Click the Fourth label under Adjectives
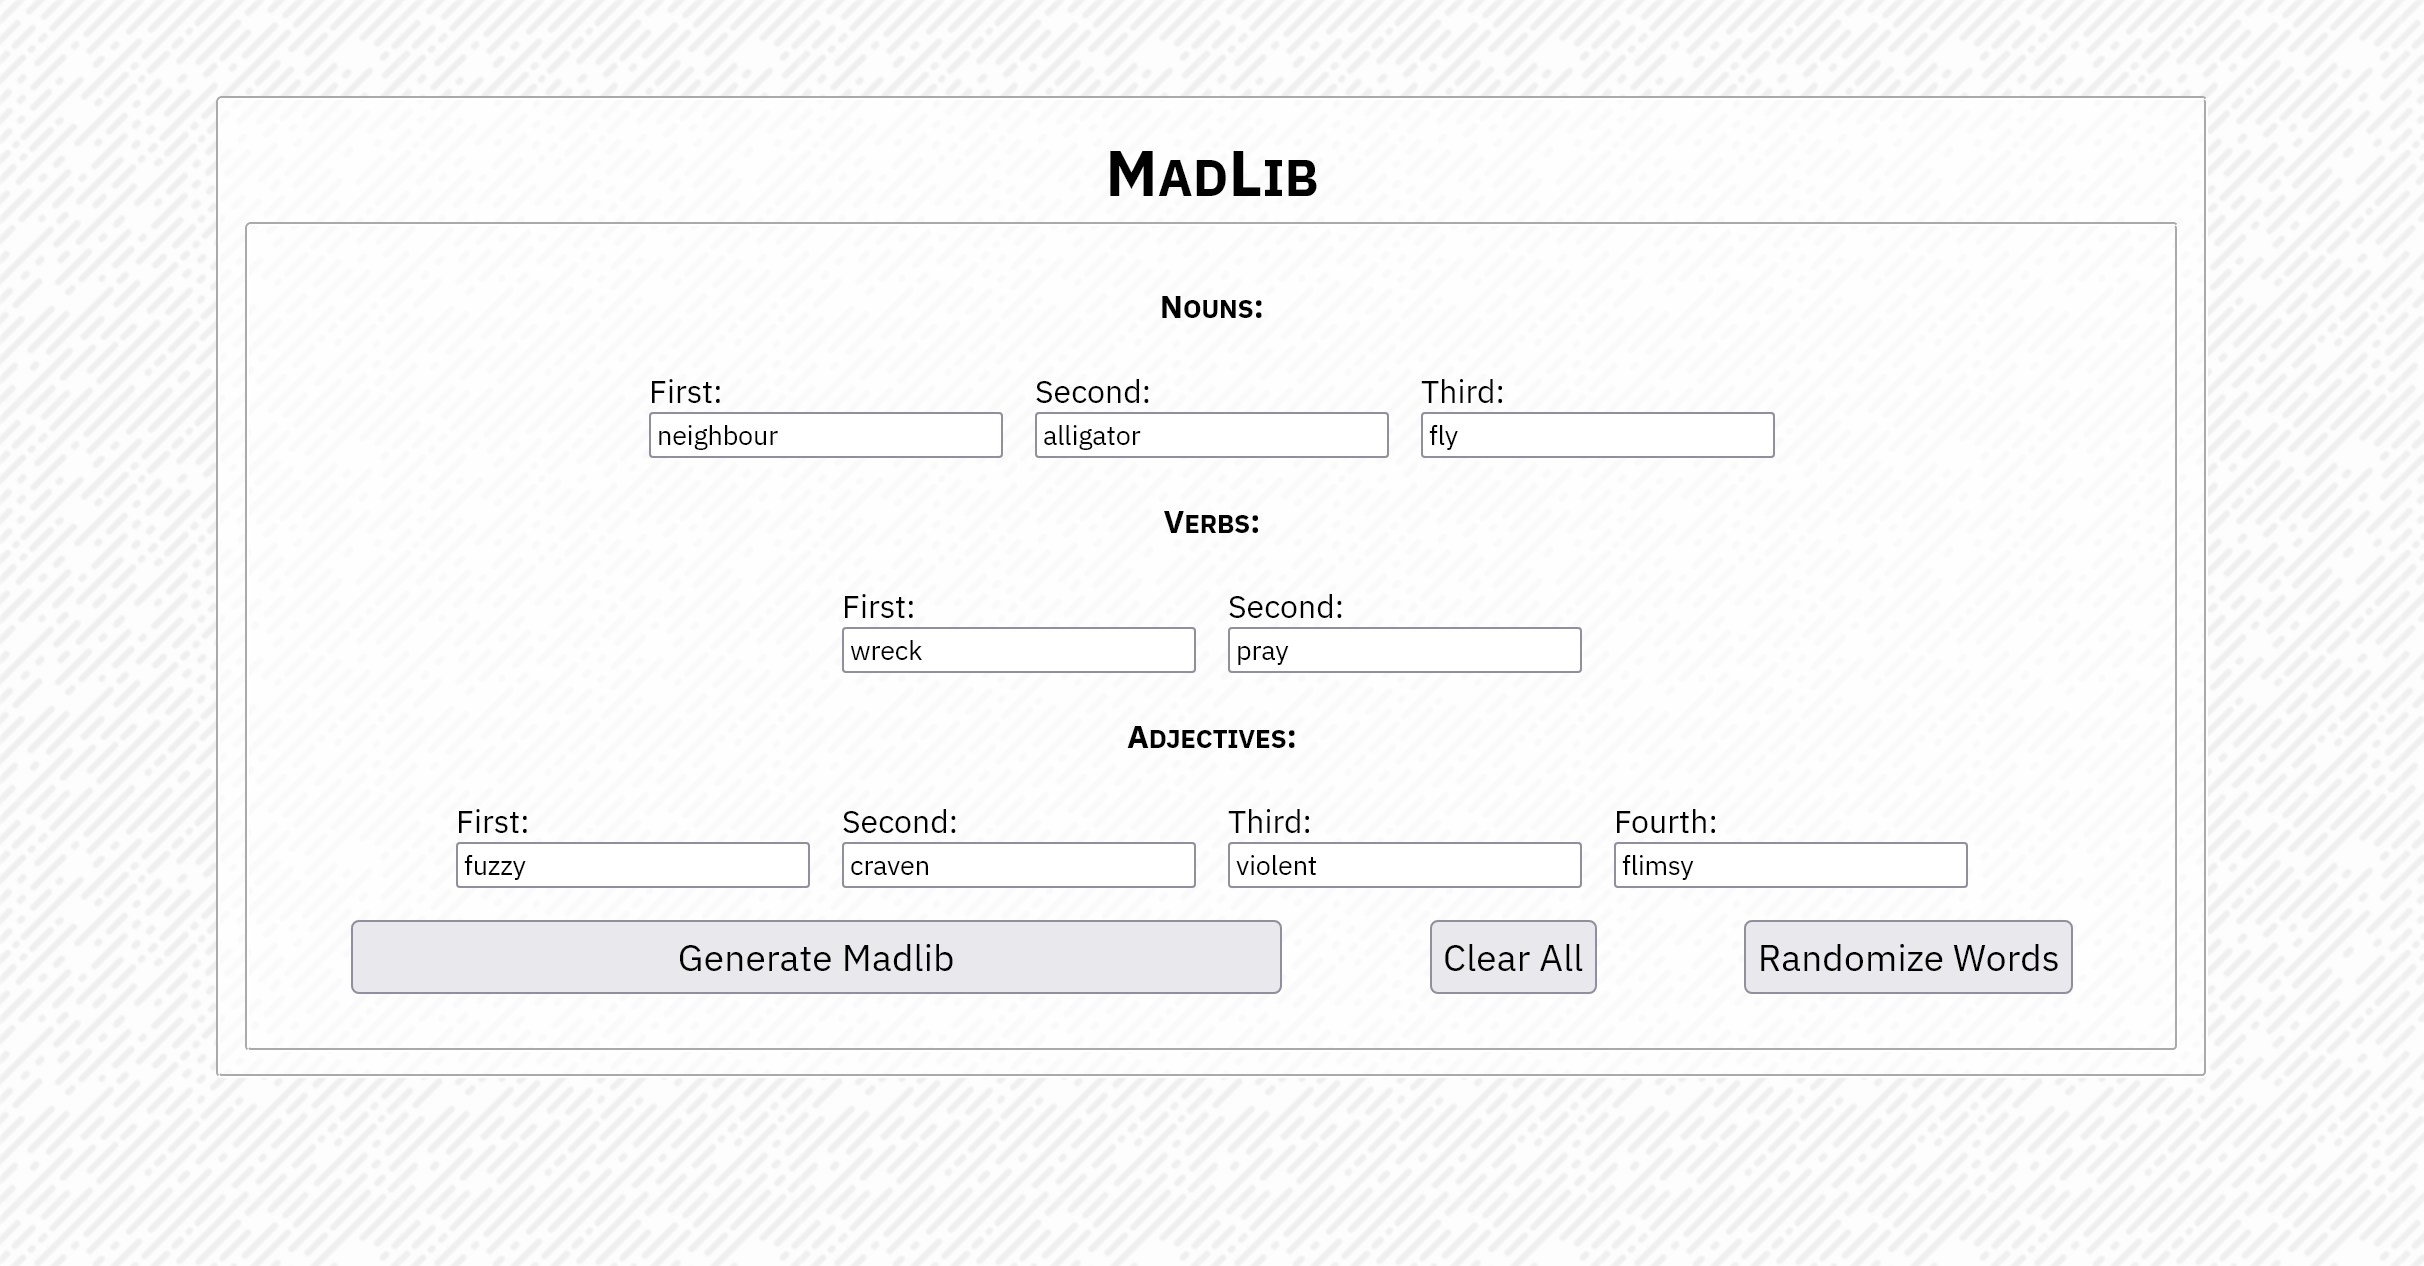Viewport: 2424px width, 1266px height. pyautogui.click(x=1665, y=822)
